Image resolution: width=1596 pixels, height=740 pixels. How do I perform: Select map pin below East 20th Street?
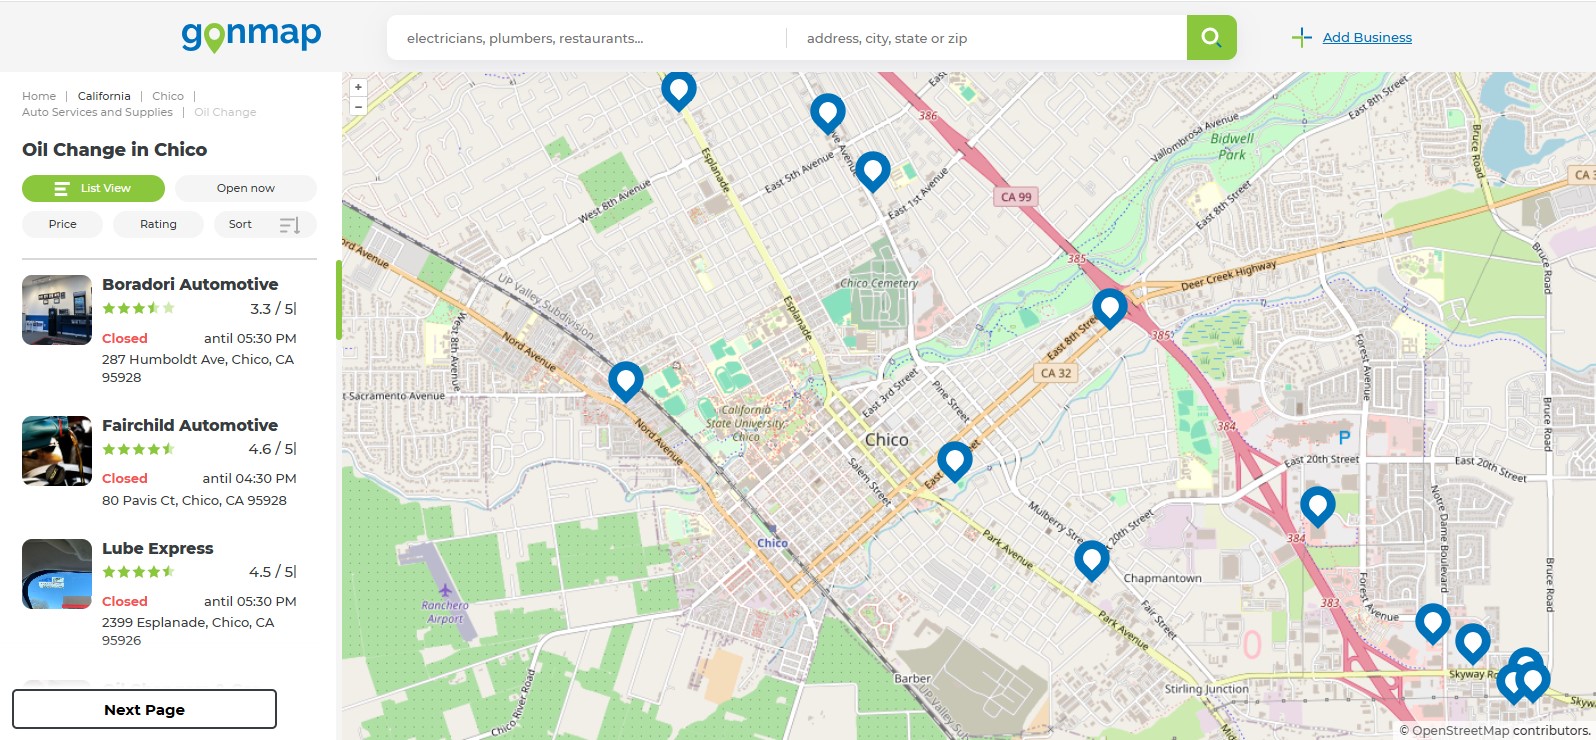1317,506
